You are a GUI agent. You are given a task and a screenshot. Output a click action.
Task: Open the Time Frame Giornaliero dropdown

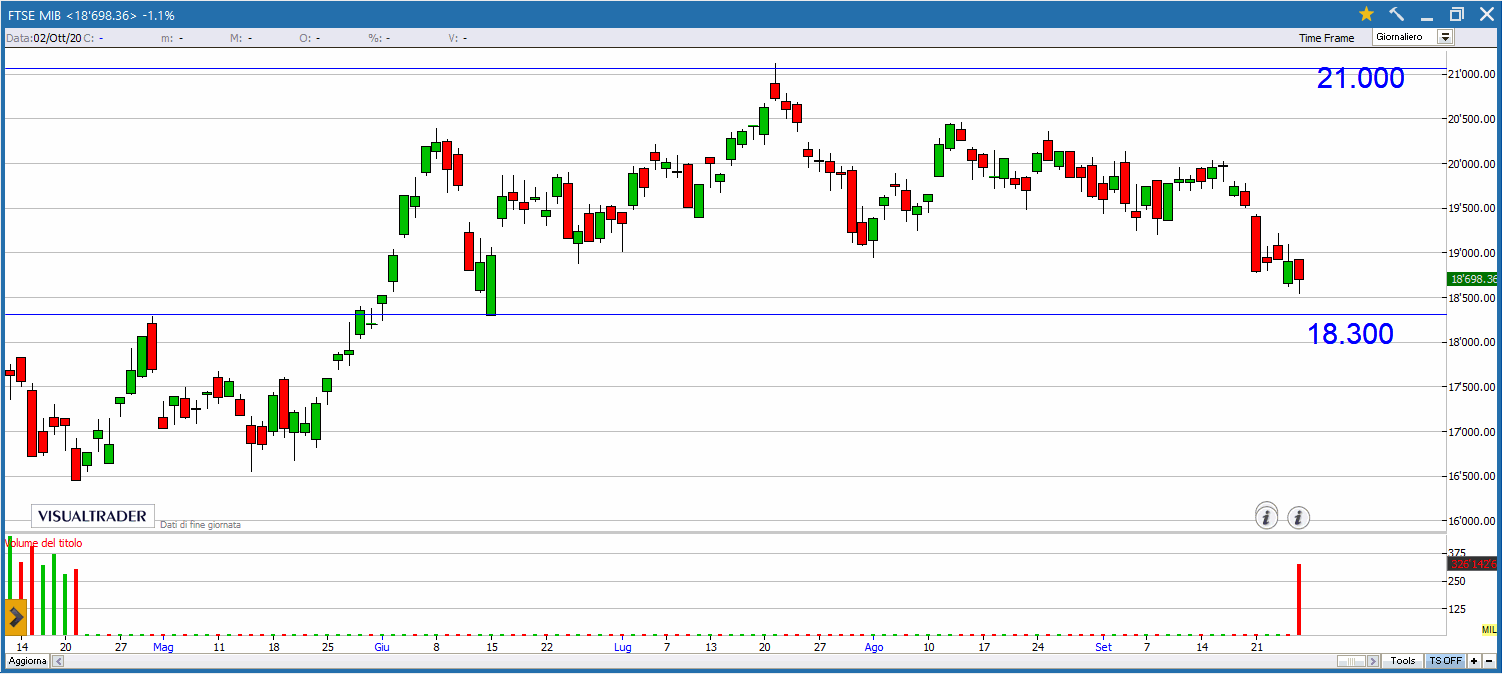(x=1412, y=37)
